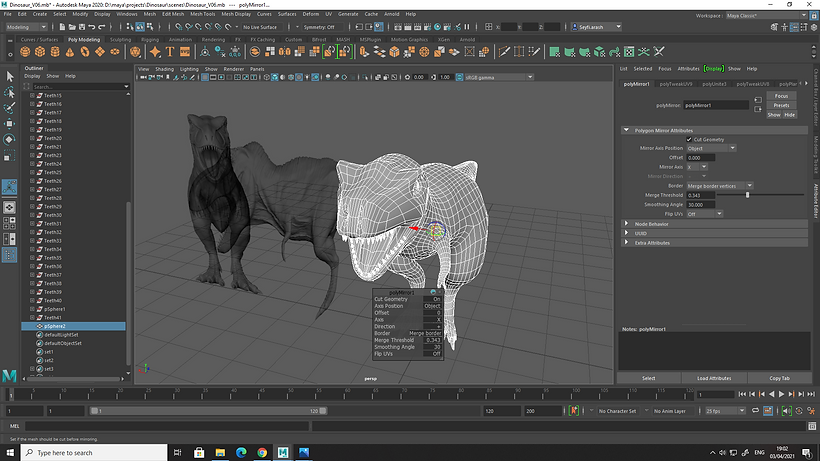Adjust the Merge Threshold slider
This screenshot has width=820, height=461.
[747, 195]
